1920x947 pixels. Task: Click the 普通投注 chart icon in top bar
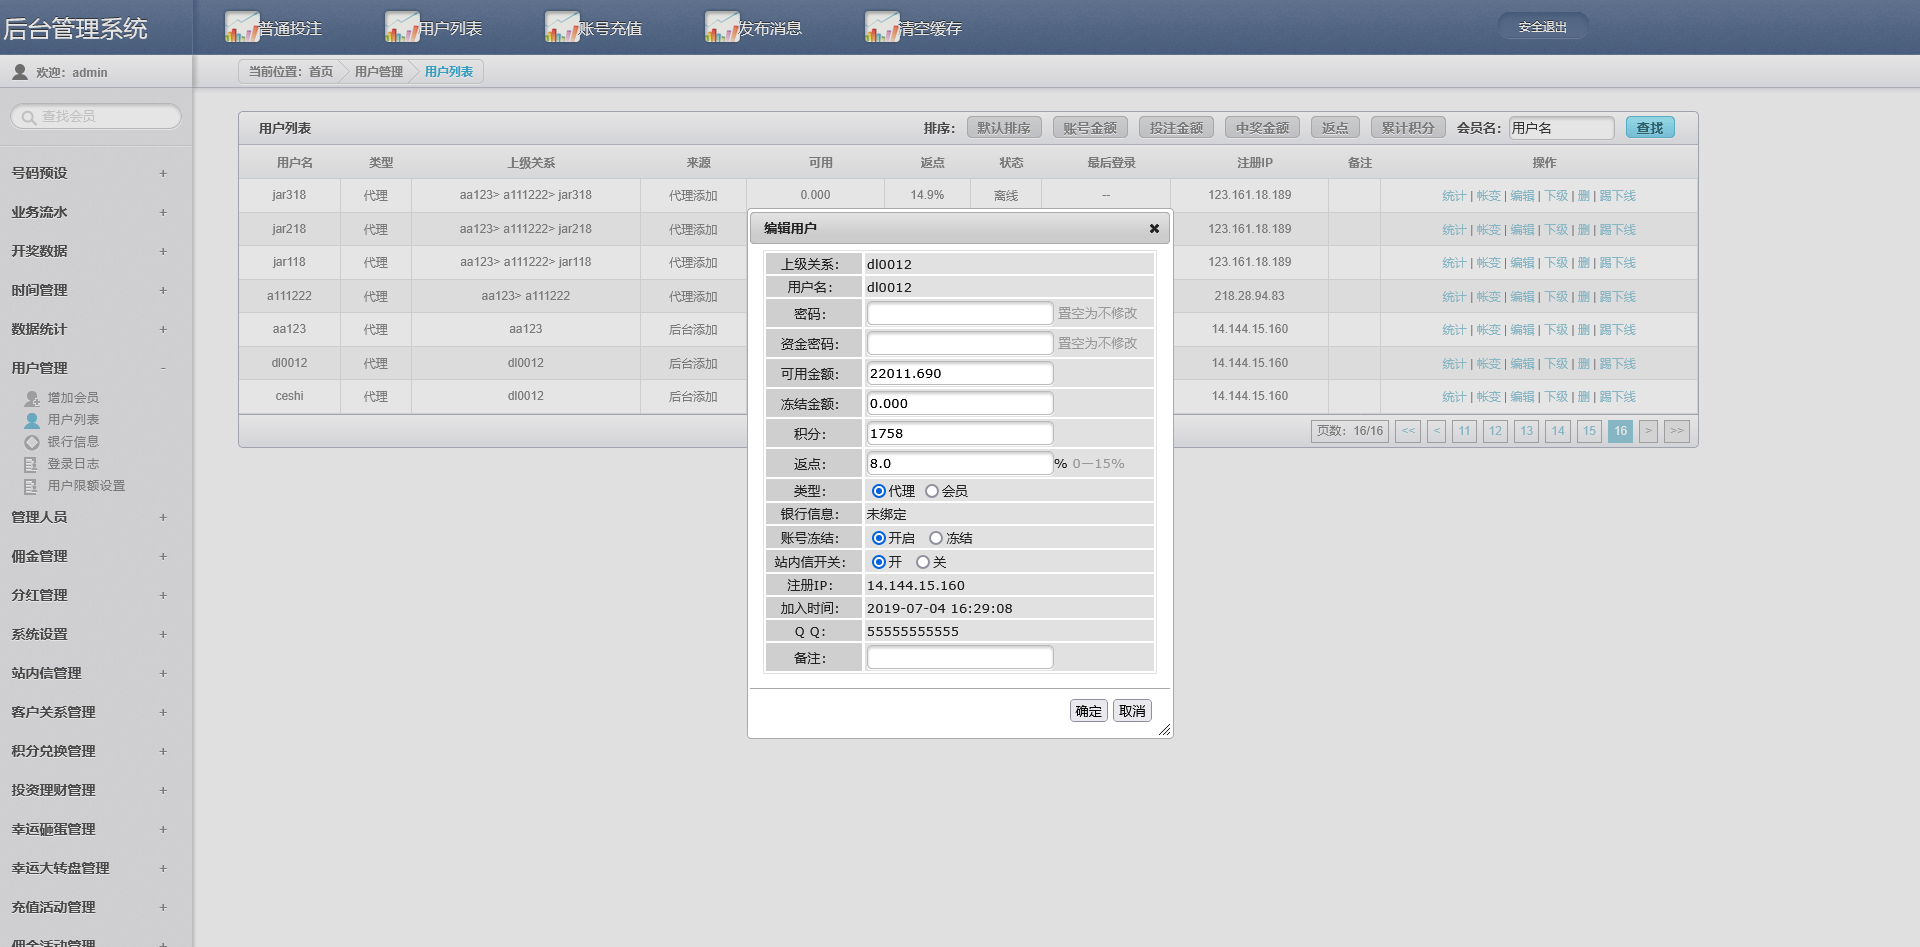coord(242,27)
